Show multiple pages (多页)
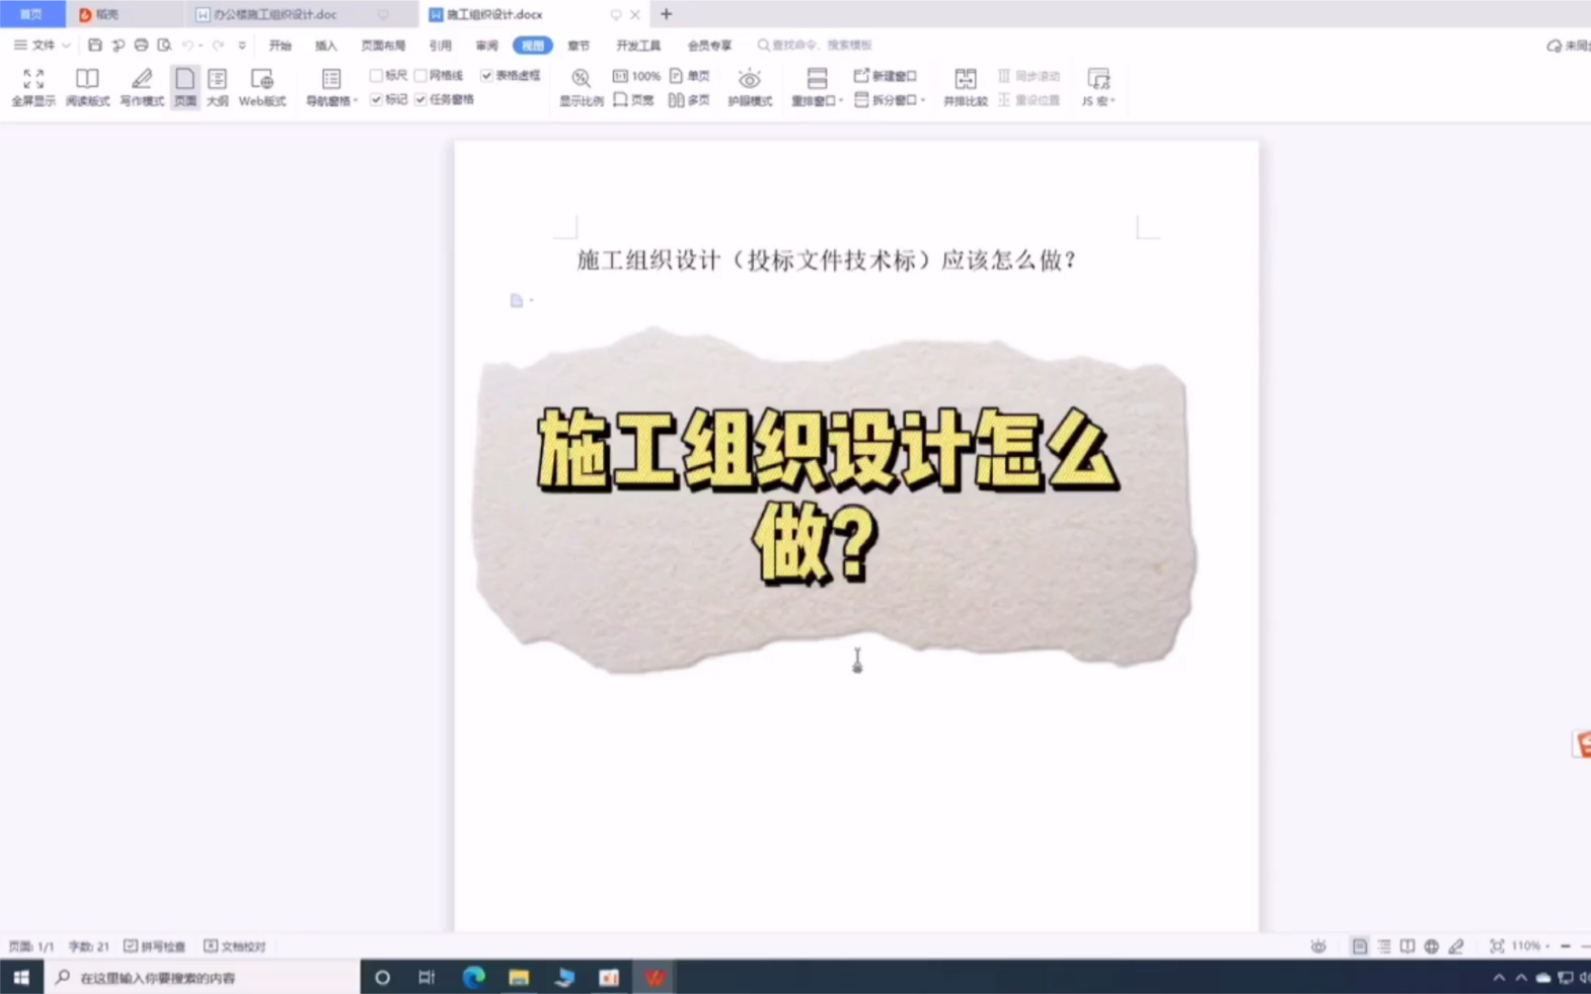The image size is (1591, 994). coord(690,100)
